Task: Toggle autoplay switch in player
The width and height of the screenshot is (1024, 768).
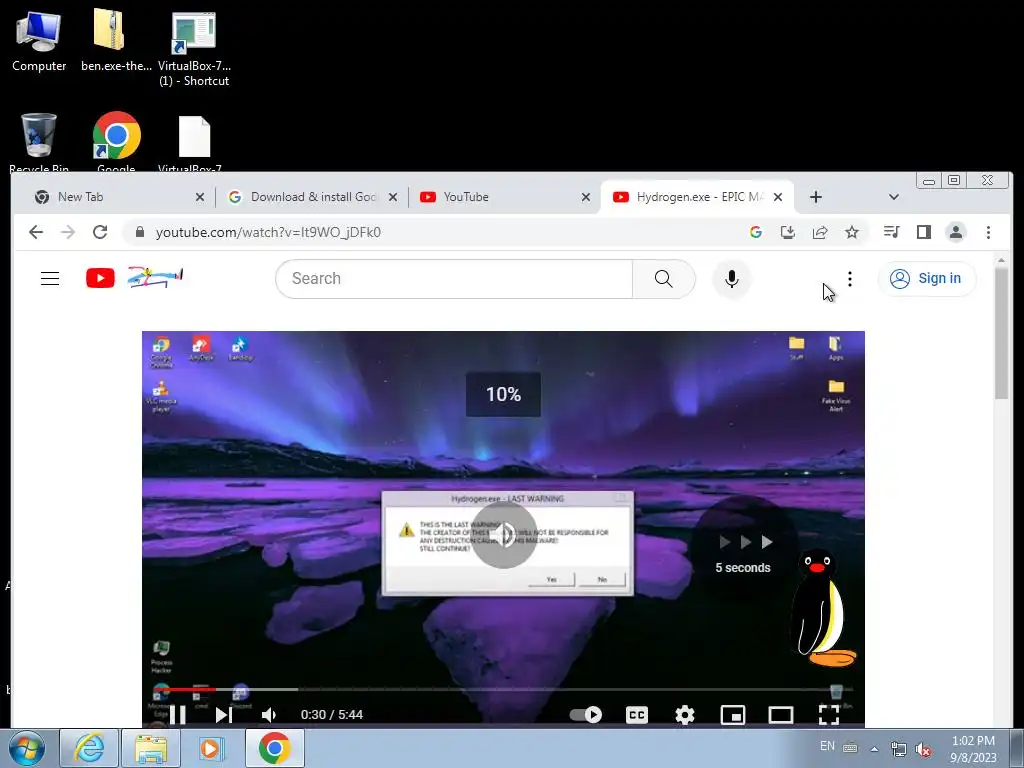Action: tap(586, 714)
